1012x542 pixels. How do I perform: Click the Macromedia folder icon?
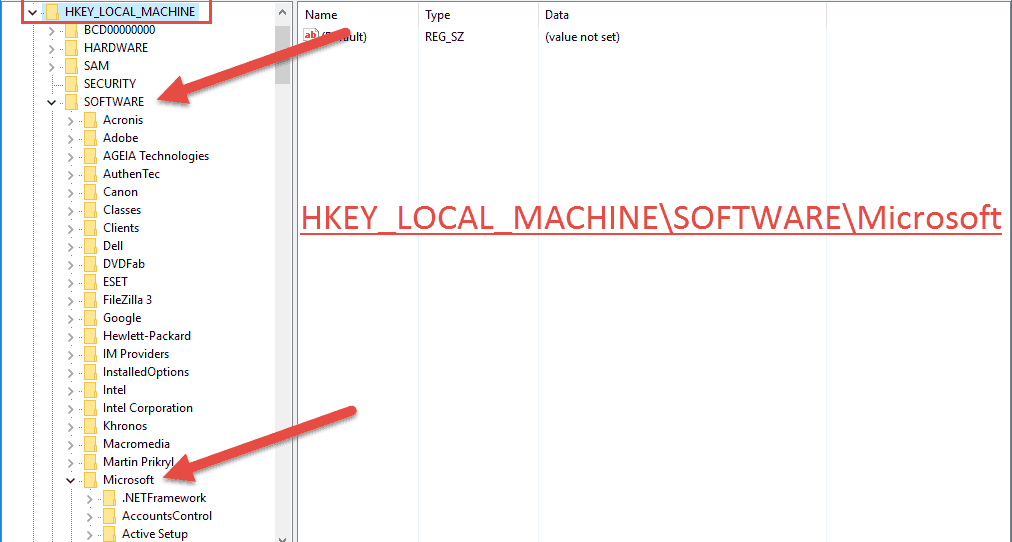90,444
